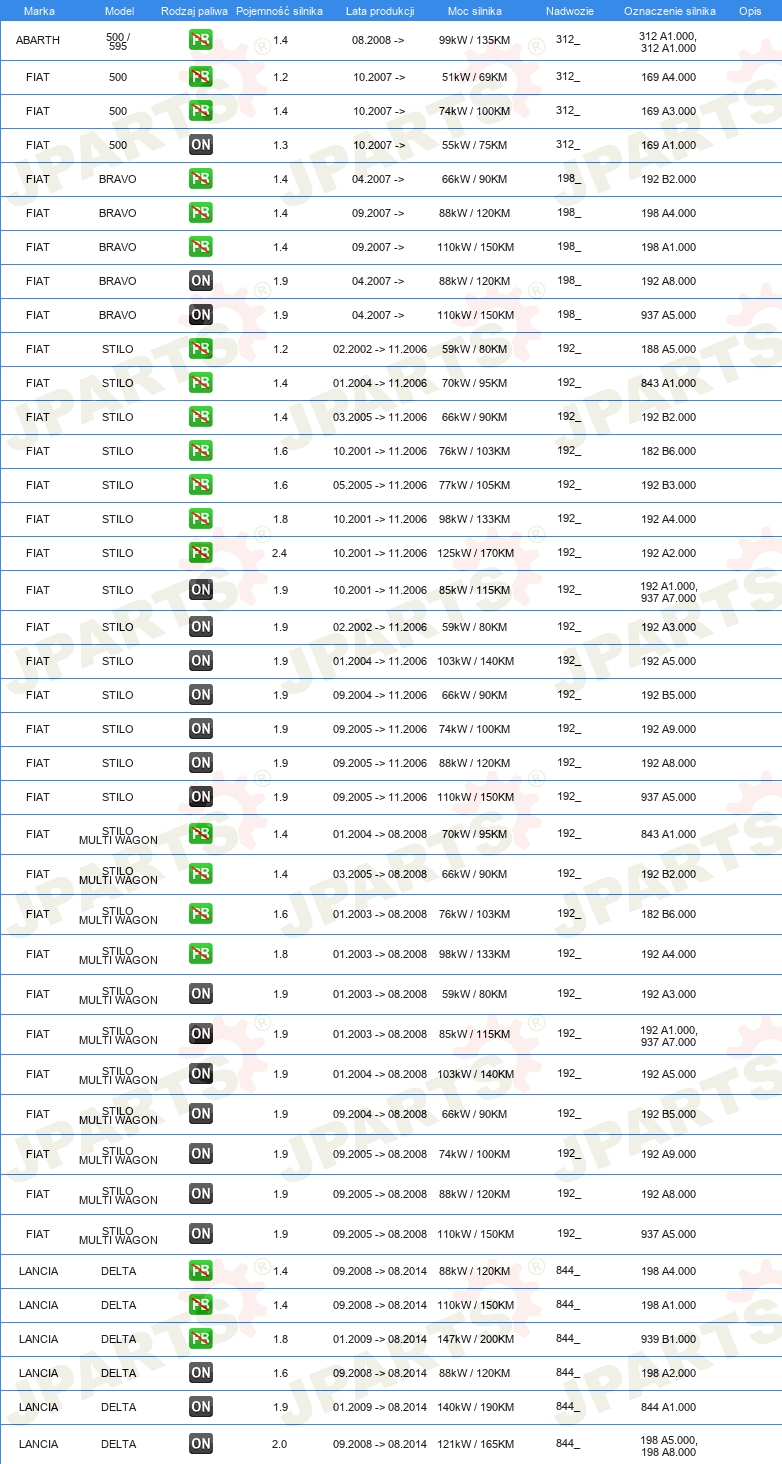Click the Rodzaj paliwa column header
This screenshot has height=1464, width=782.
[194, 11]
